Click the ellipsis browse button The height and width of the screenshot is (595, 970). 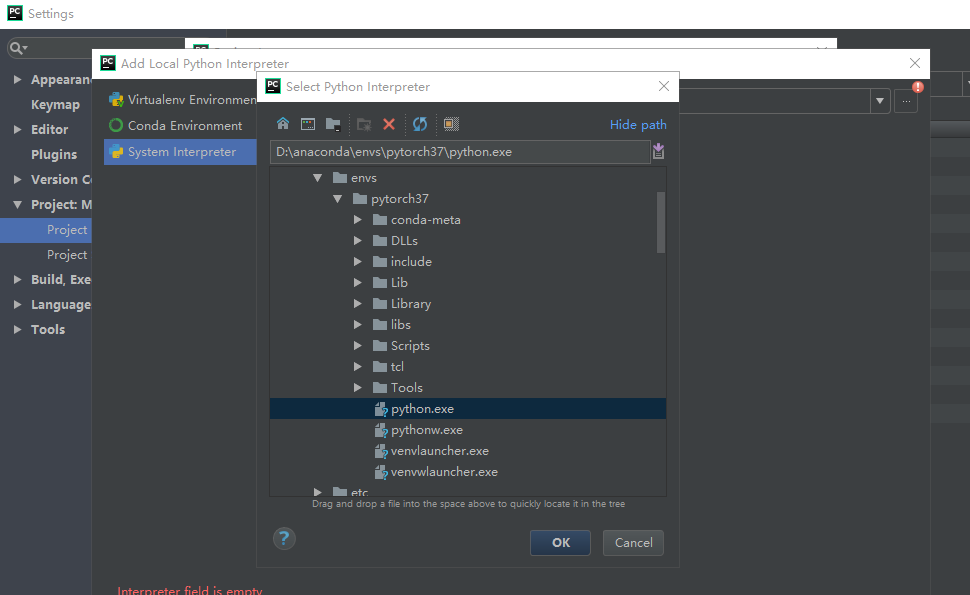pos(906,101)
